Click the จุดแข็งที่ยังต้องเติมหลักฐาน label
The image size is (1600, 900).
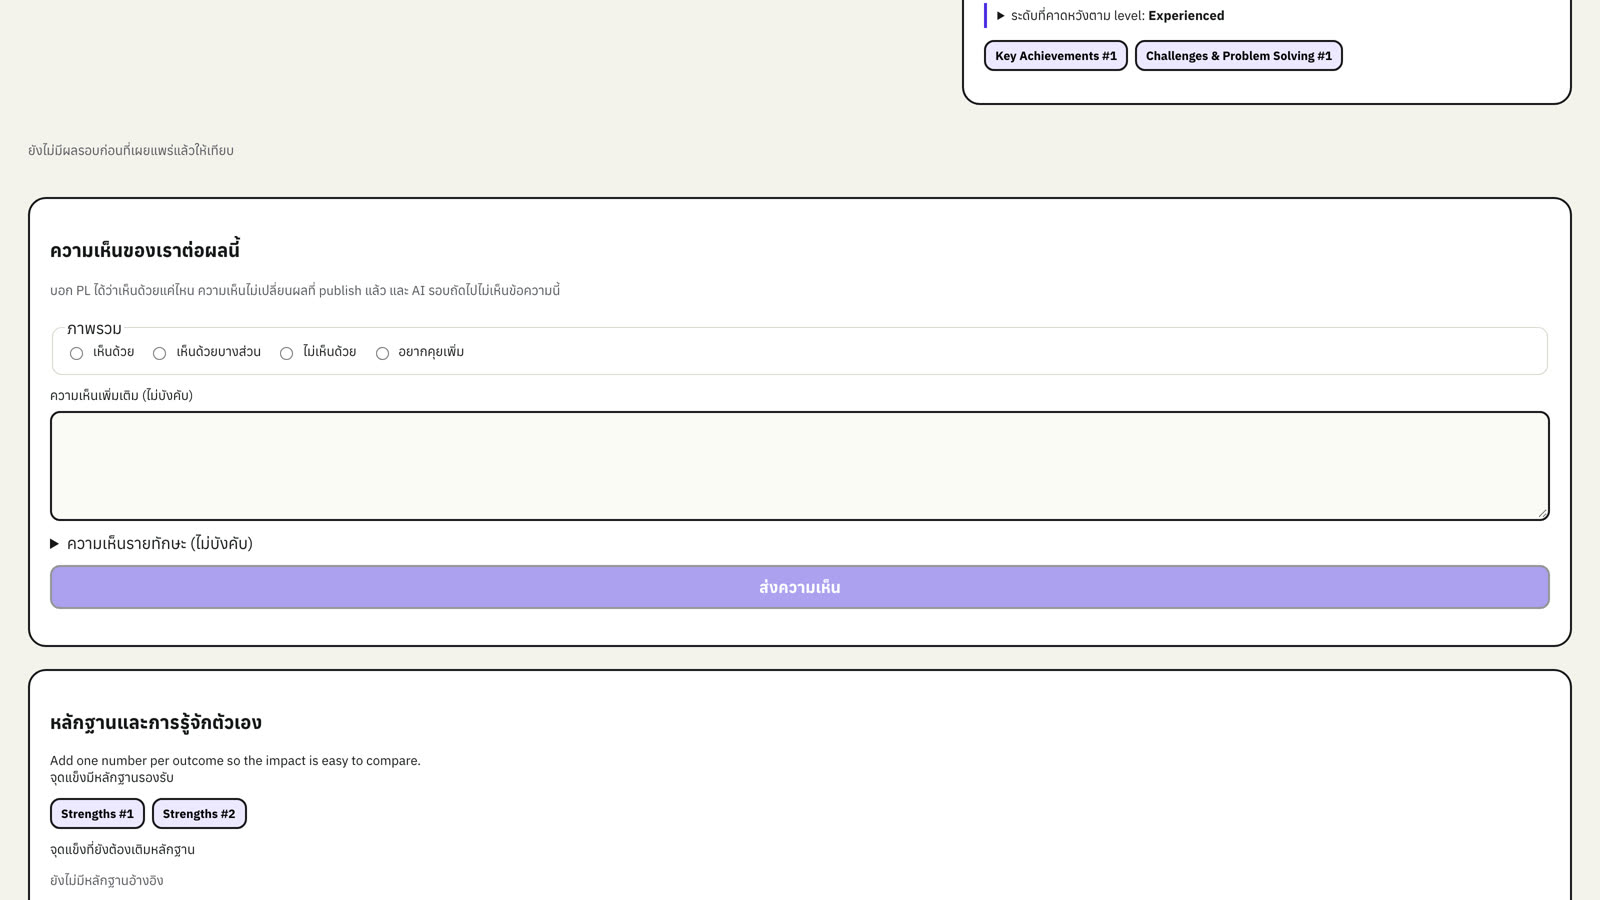click(x=123, y=850)
